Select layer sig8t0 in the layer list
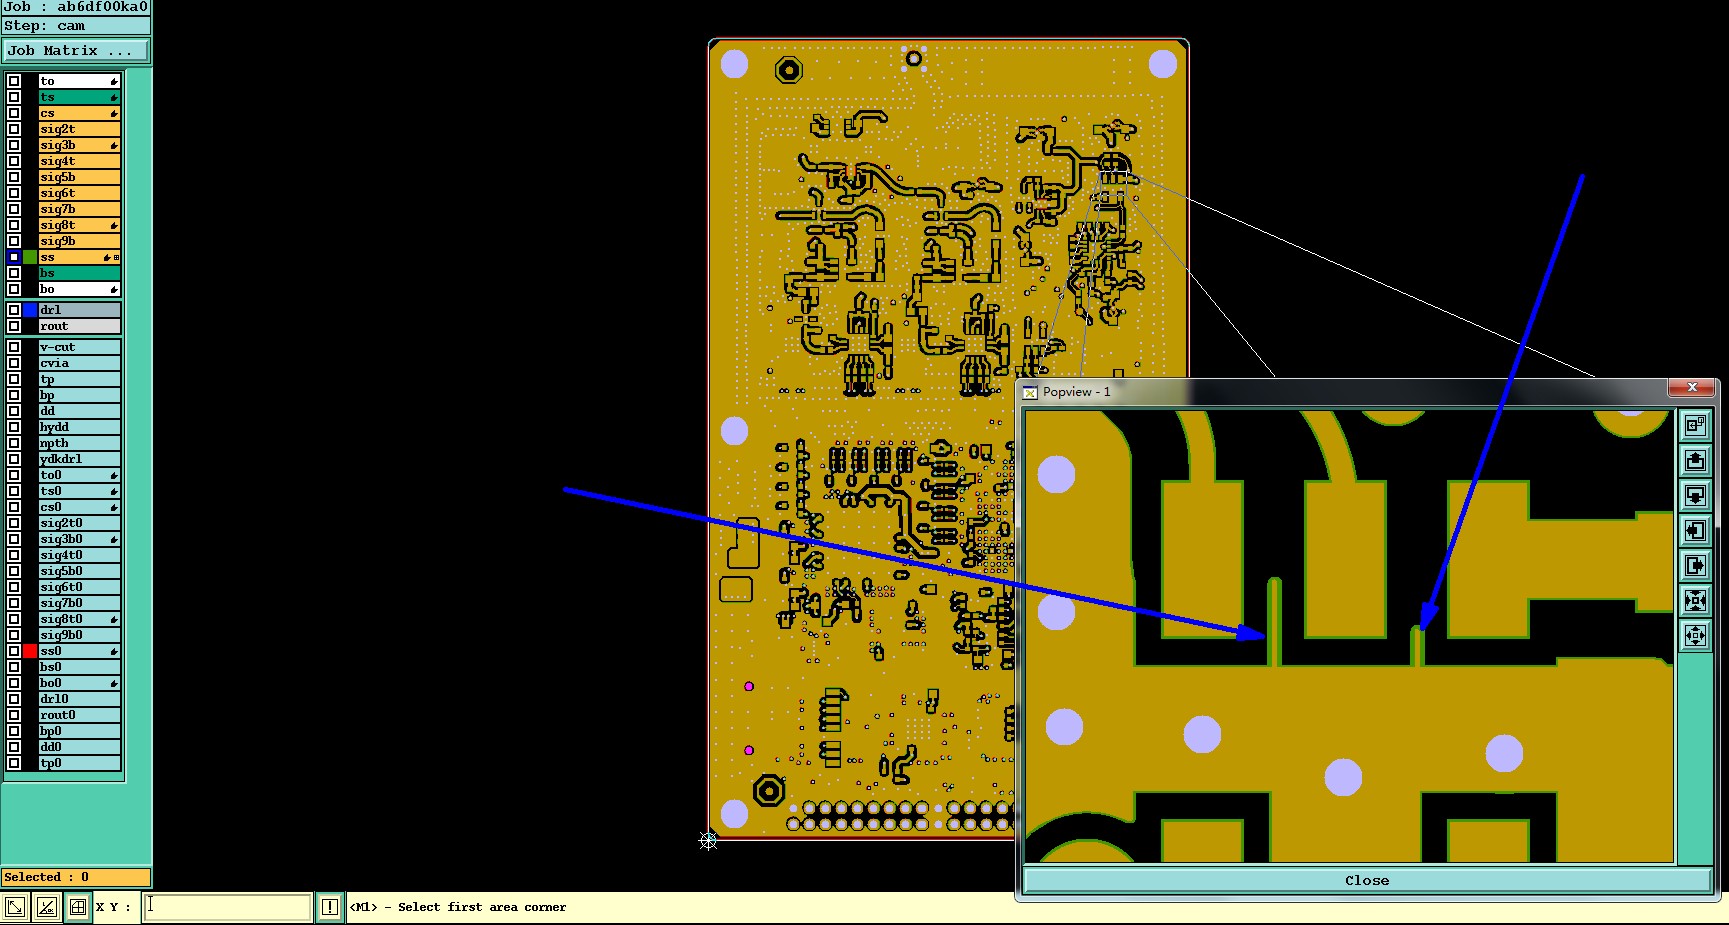Image resolution: width=1729 pixels, height=925 pixels. click(x=79, y=619)
